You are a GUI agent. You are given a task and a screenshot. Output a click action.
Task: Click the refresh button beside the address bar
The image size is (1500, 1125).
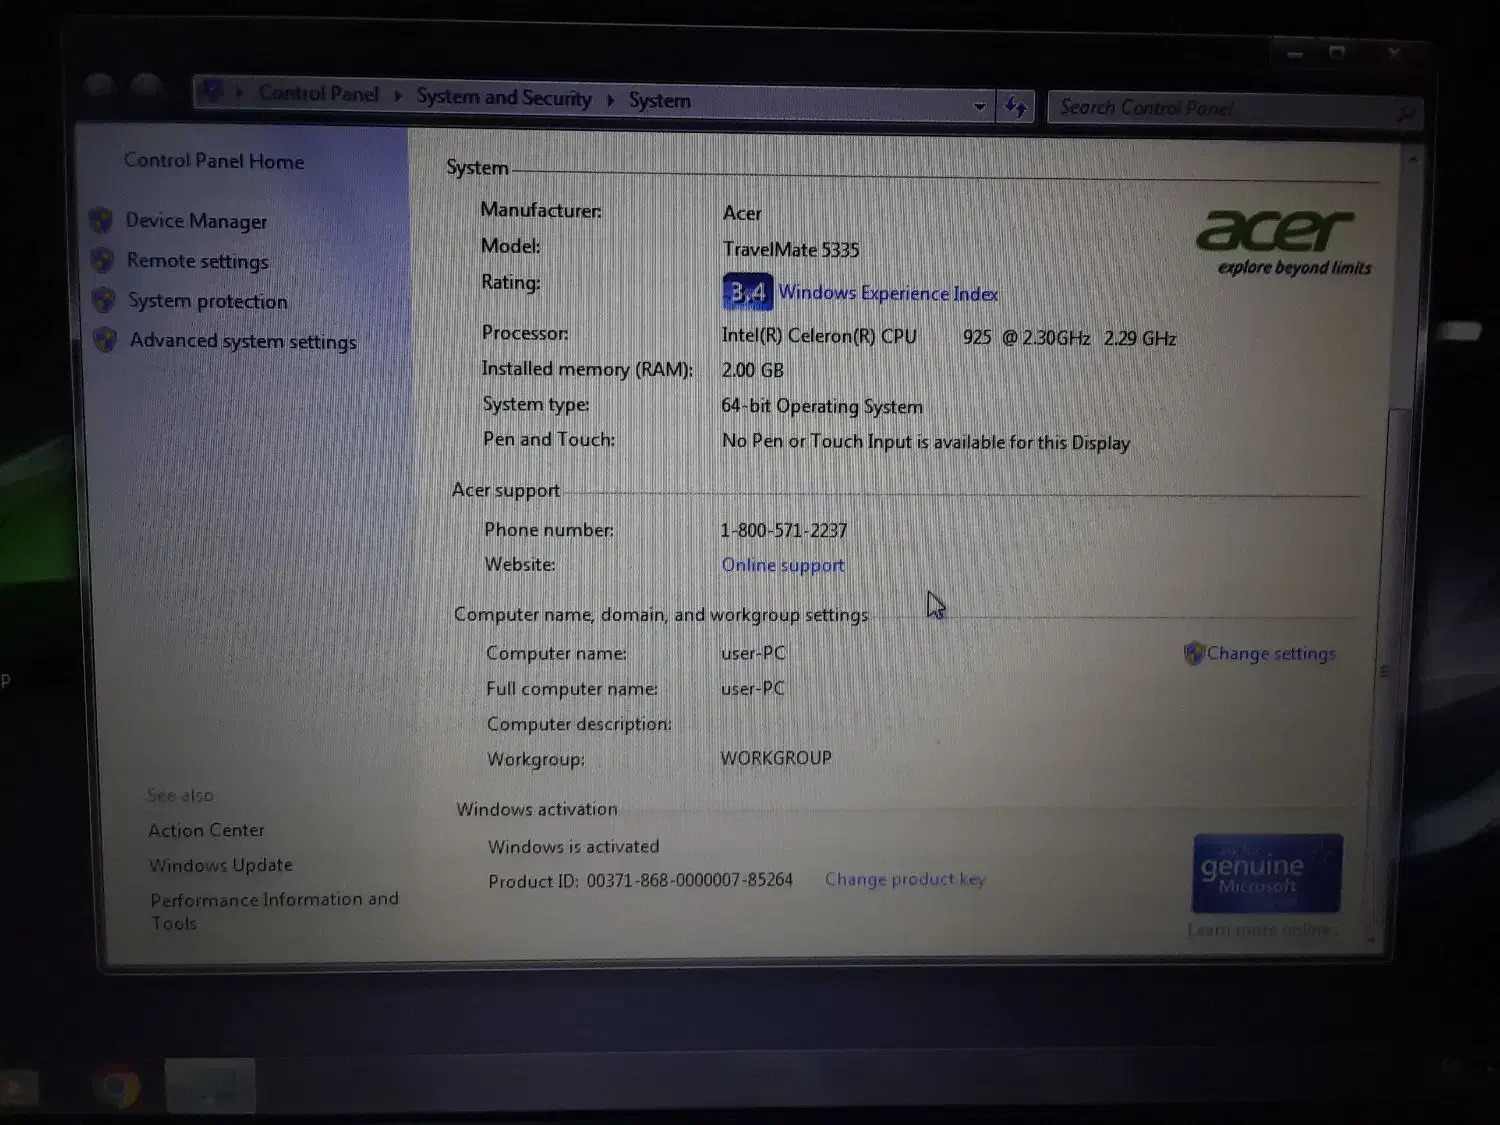(x=1016, y=106)
